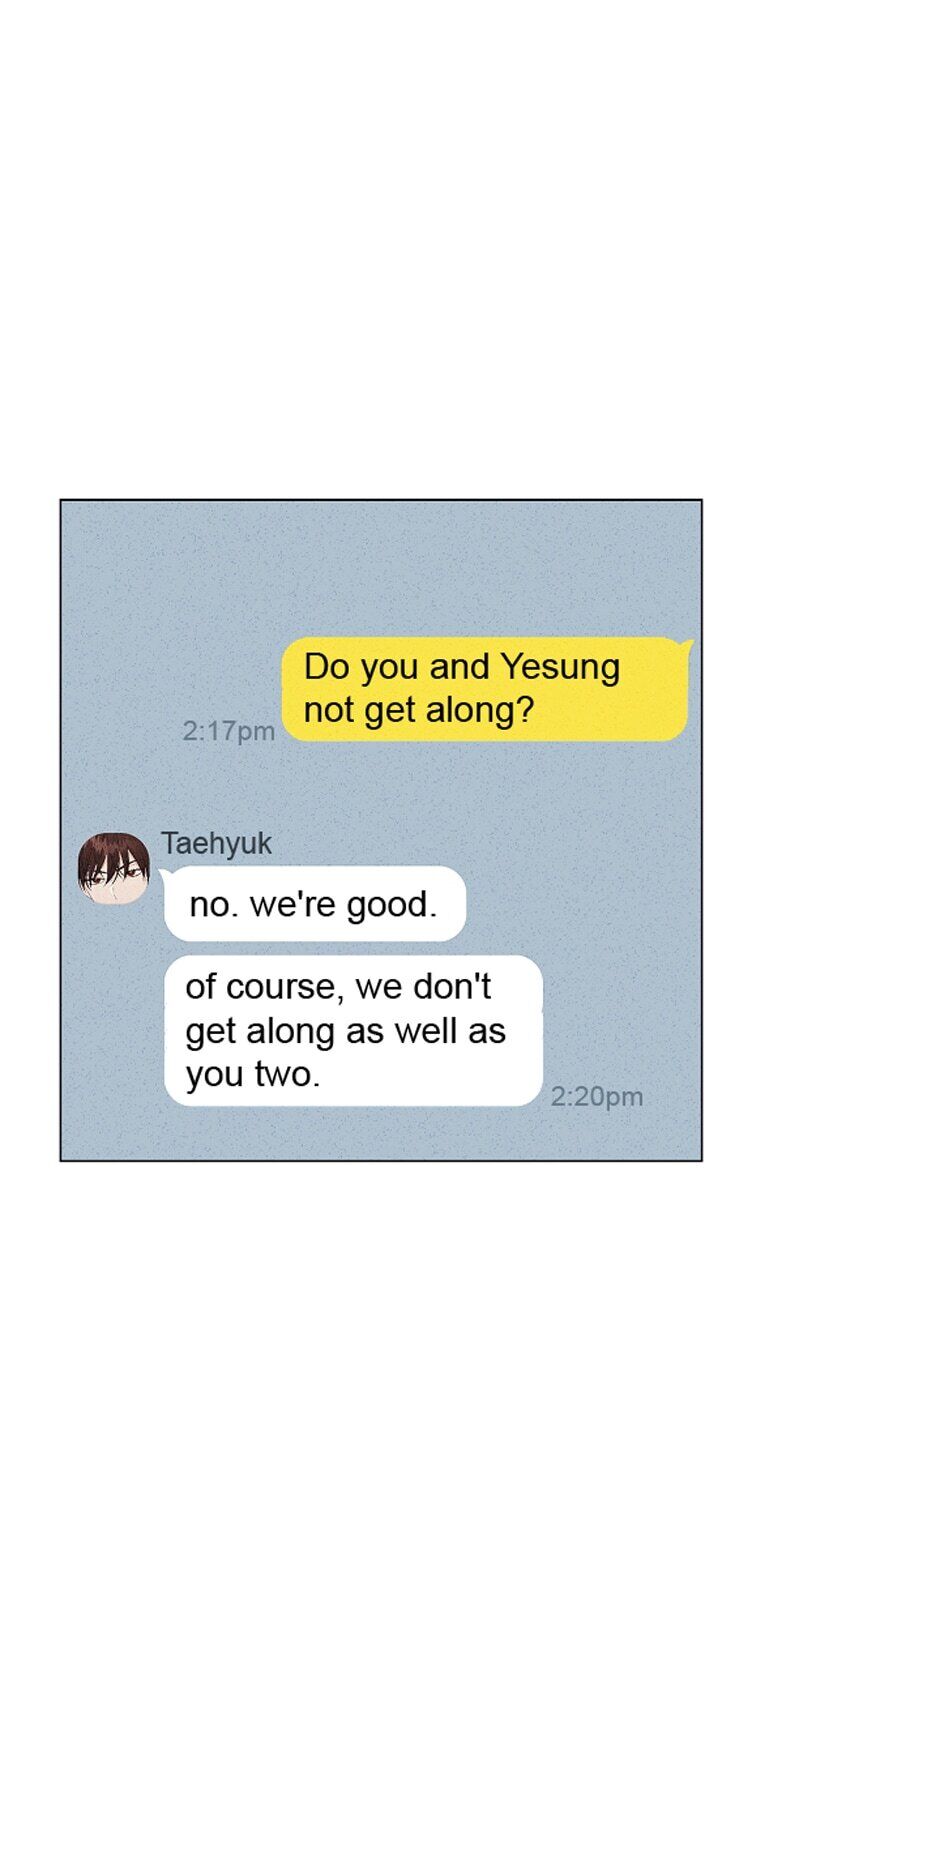The image size is (940, 1876).
Task: Click the tail of Taehyuk's first bubble
Action: (167, 875)
